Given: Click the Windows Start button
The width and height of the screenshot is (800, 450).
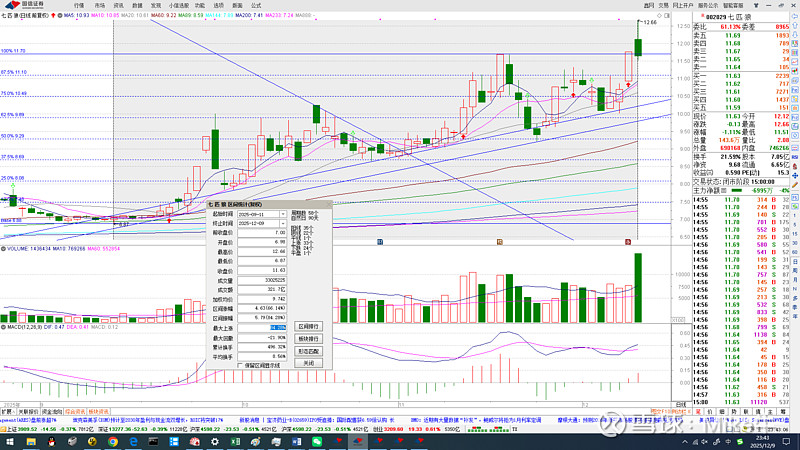Looking at the screenshot, I should 8,441.
